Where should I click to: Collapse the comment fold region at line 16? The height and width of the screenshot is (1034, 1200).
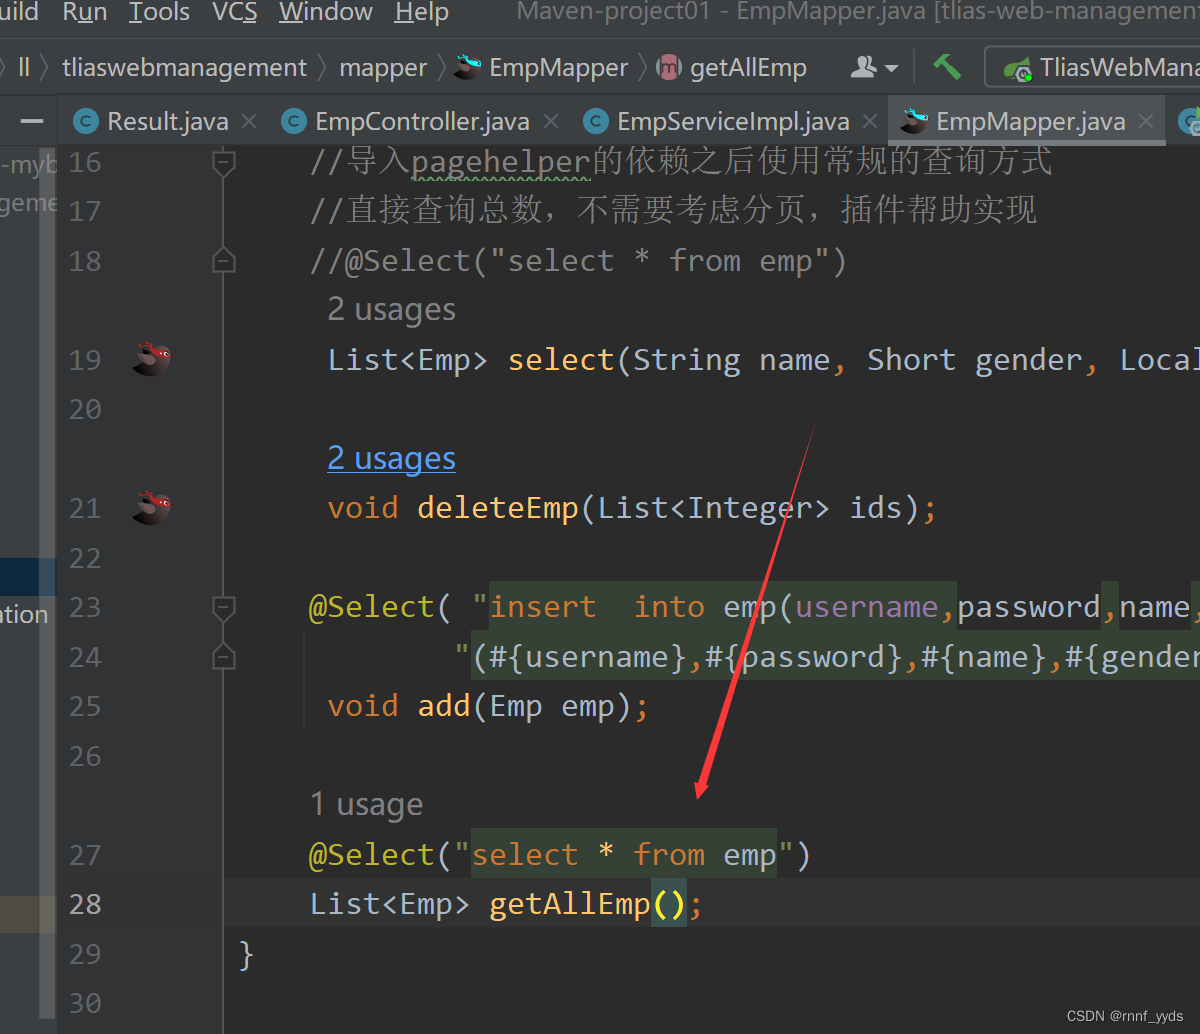(223, 161)
